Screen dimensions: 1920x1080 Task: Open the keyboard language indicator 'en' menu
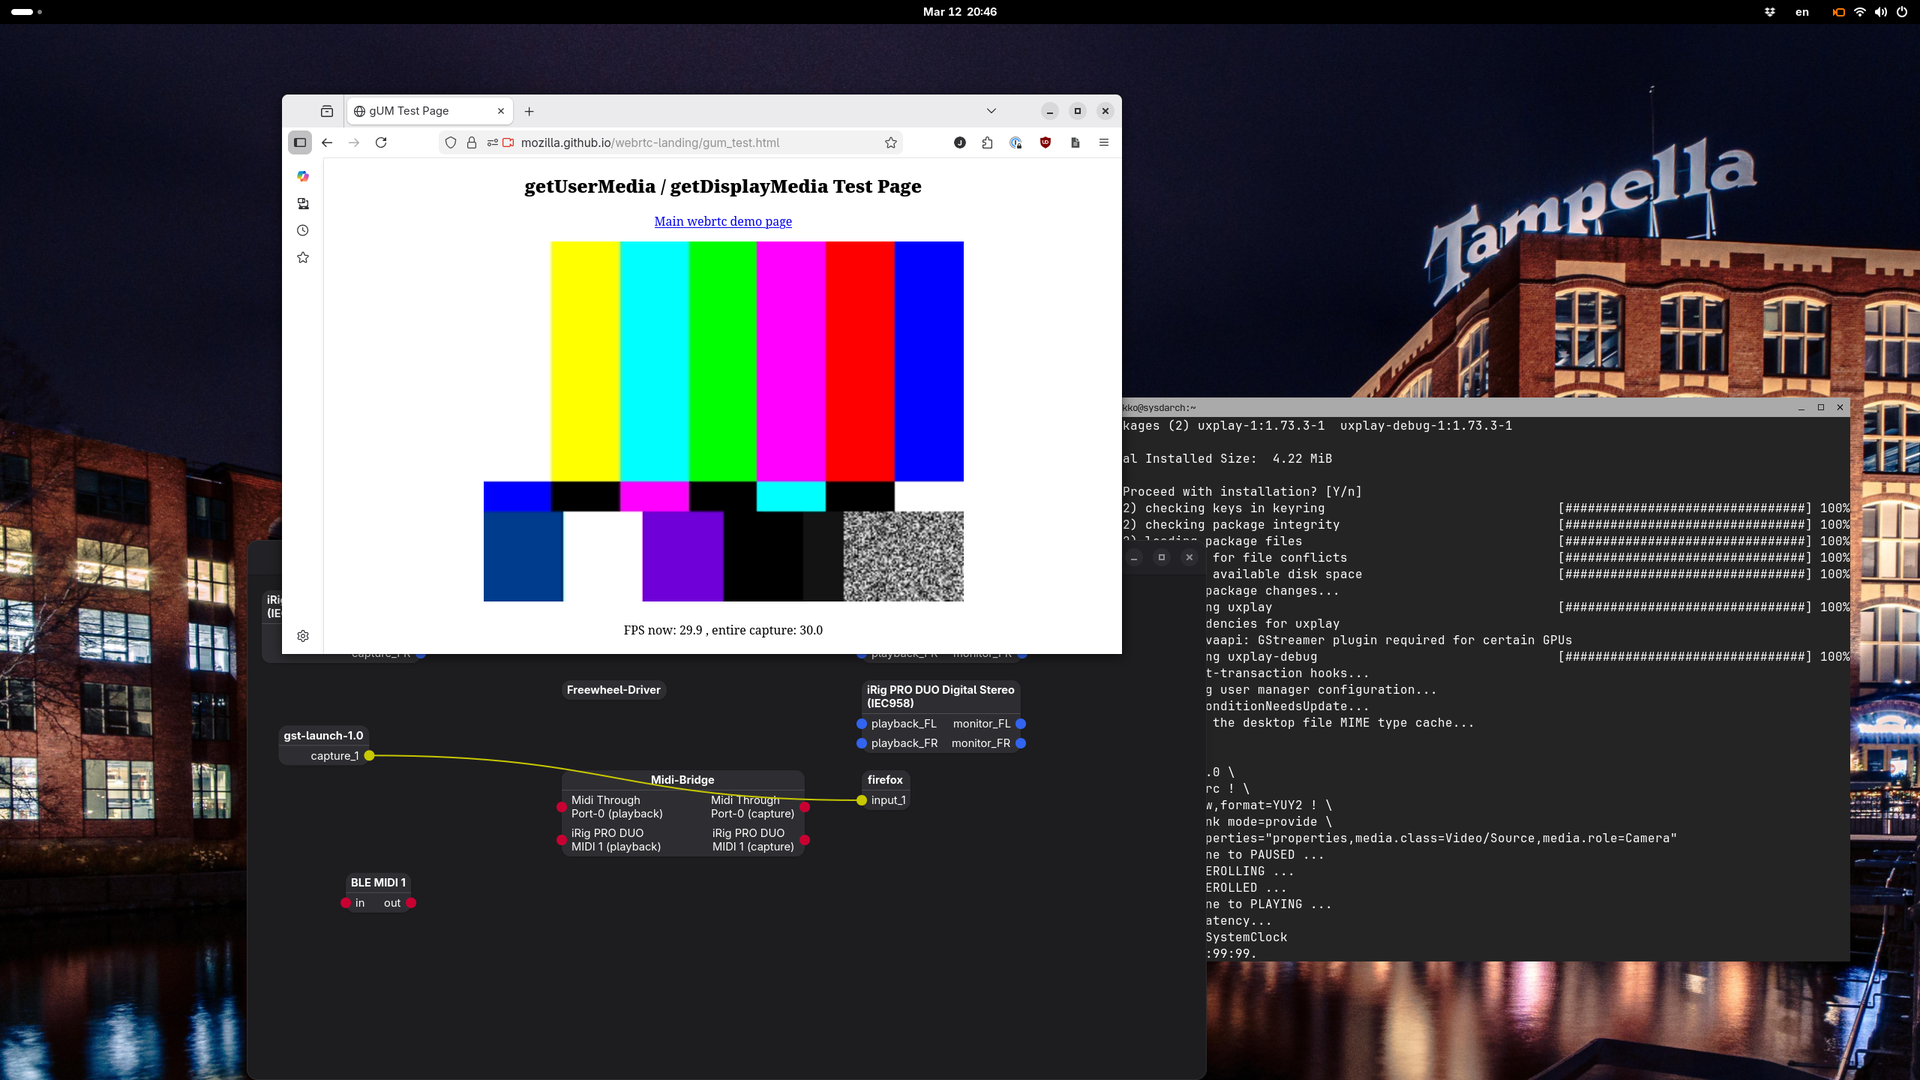1802,12
